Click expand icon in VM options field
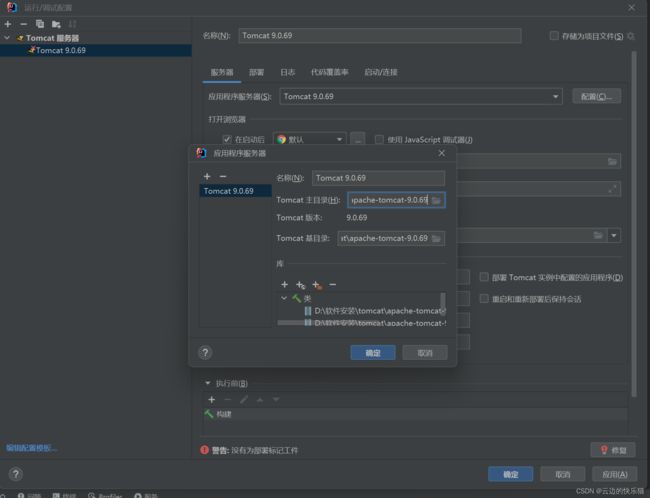This screenshot has width=650, height=498. point(612,189)
